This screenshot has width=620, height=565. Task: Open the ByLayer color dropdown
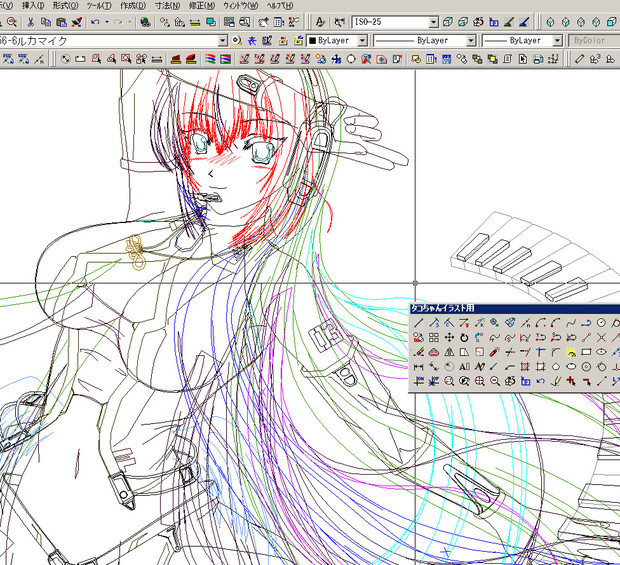point(362,40)
